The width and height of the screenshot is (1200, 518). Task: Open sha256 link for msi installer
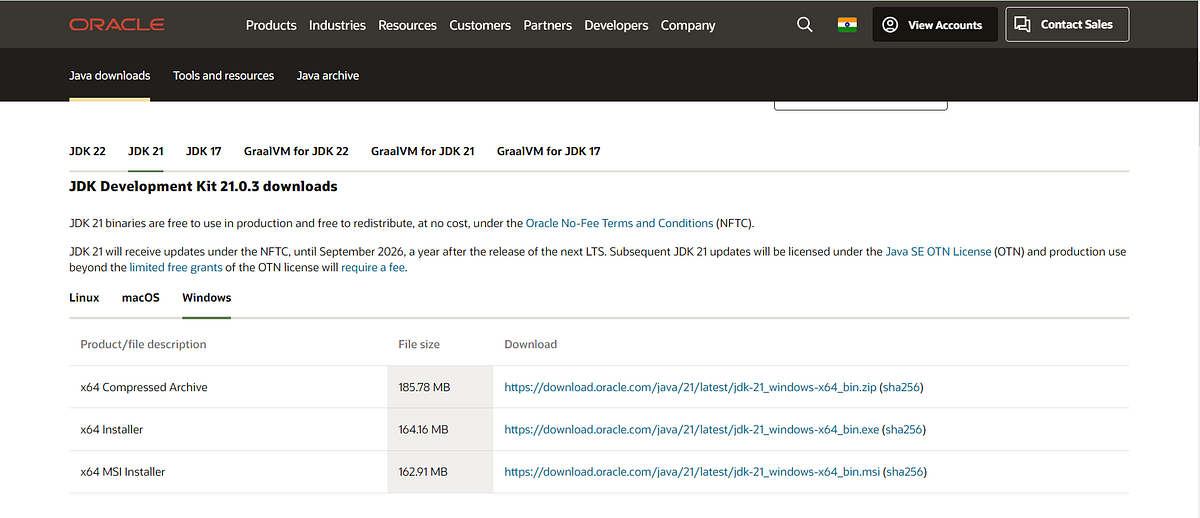click(x=904, y=472)
